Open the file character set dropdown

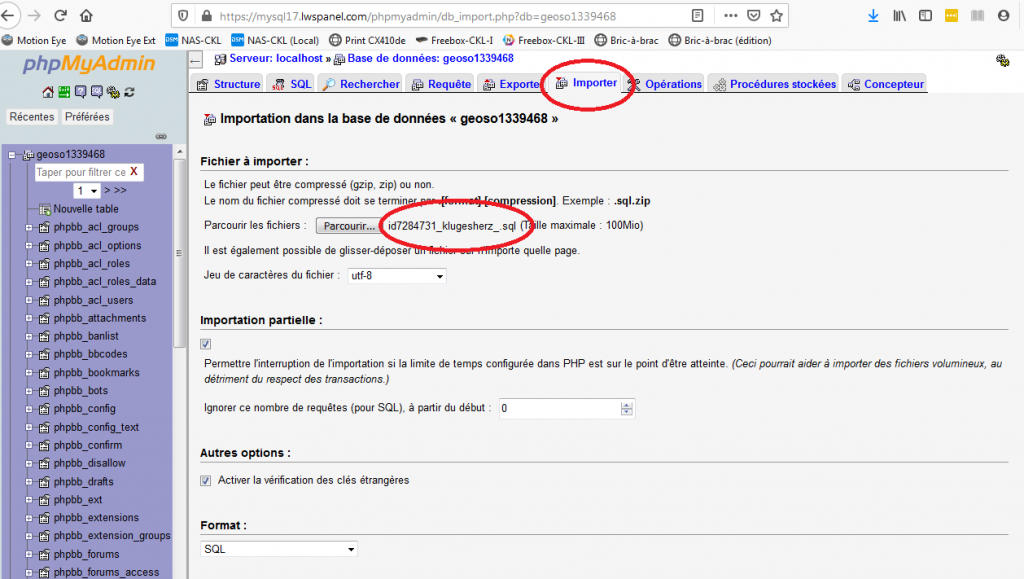point(397,275)
